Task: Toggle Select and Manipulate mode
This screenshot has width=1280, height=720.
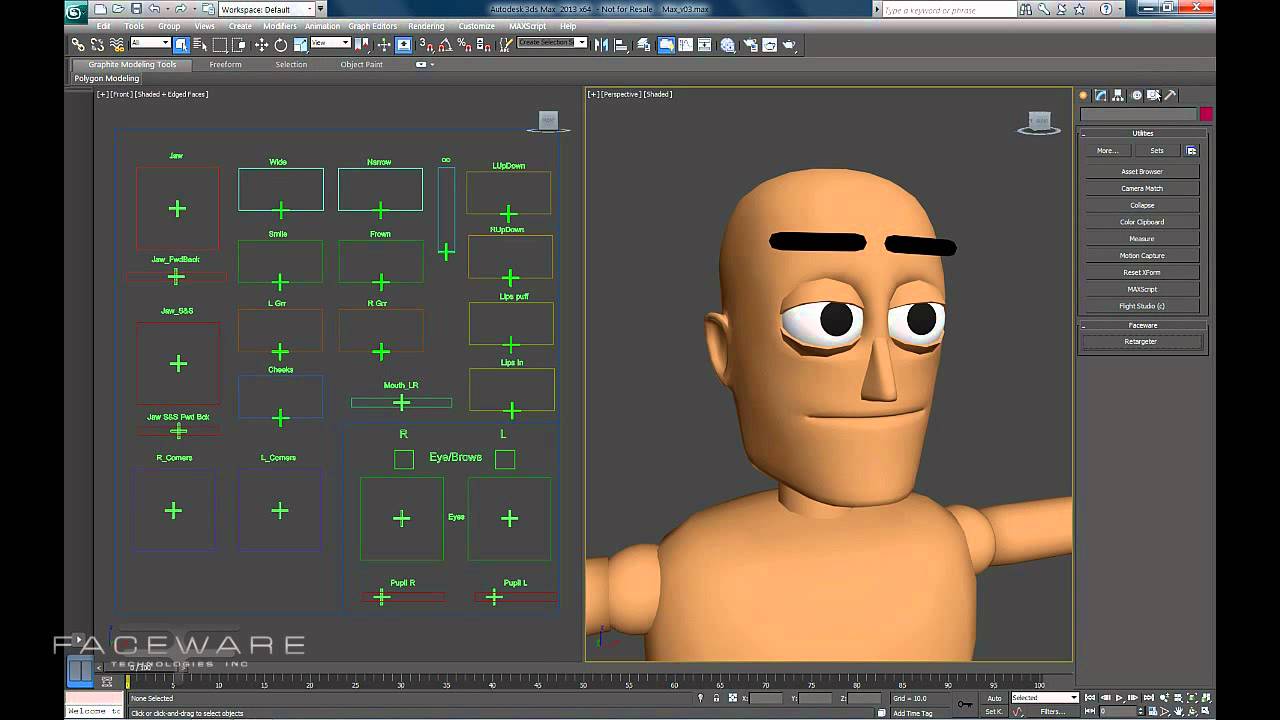Action: click(x=383, y=45)
